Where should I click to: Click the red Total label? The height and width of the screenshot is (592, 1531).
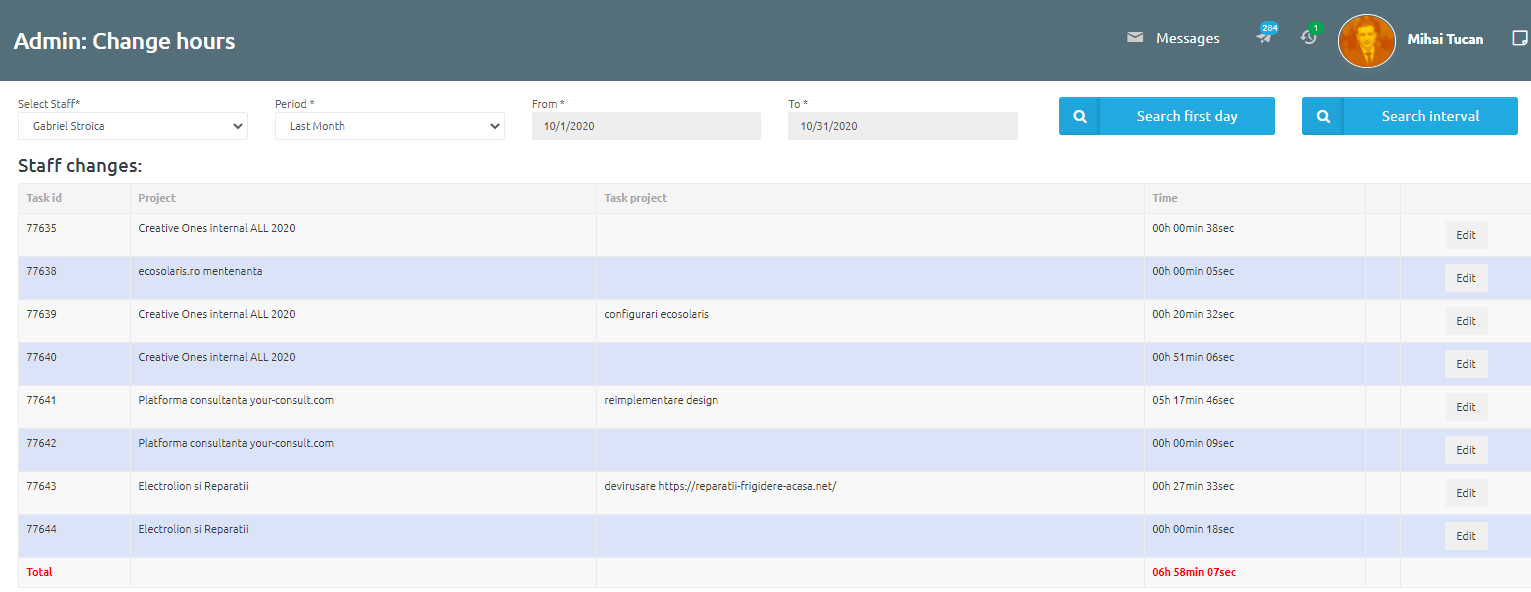[39, 572]
